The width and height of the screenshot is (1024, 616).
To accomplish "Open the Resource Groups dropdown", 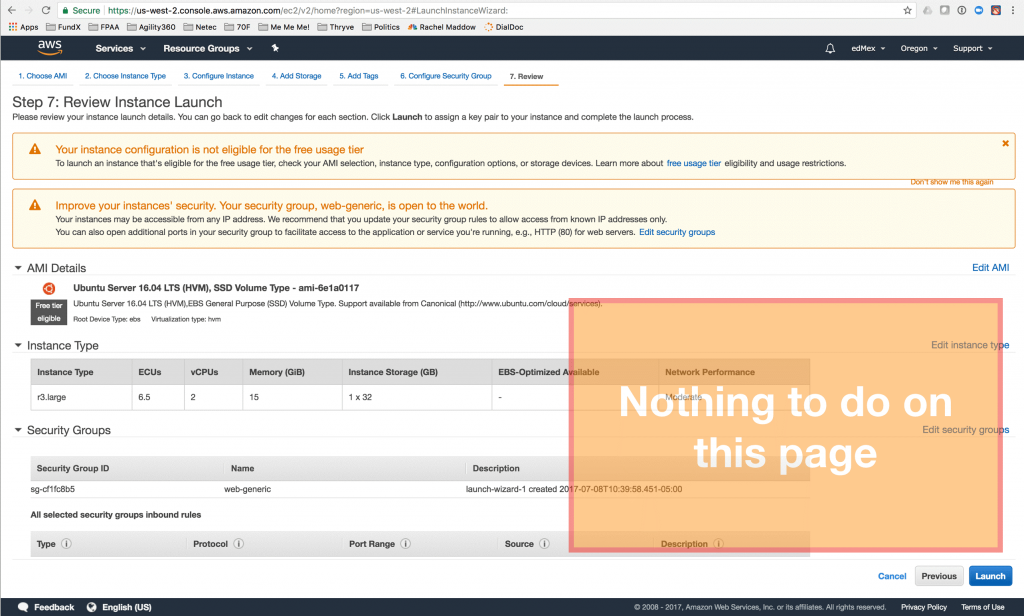I will point(208,48).
